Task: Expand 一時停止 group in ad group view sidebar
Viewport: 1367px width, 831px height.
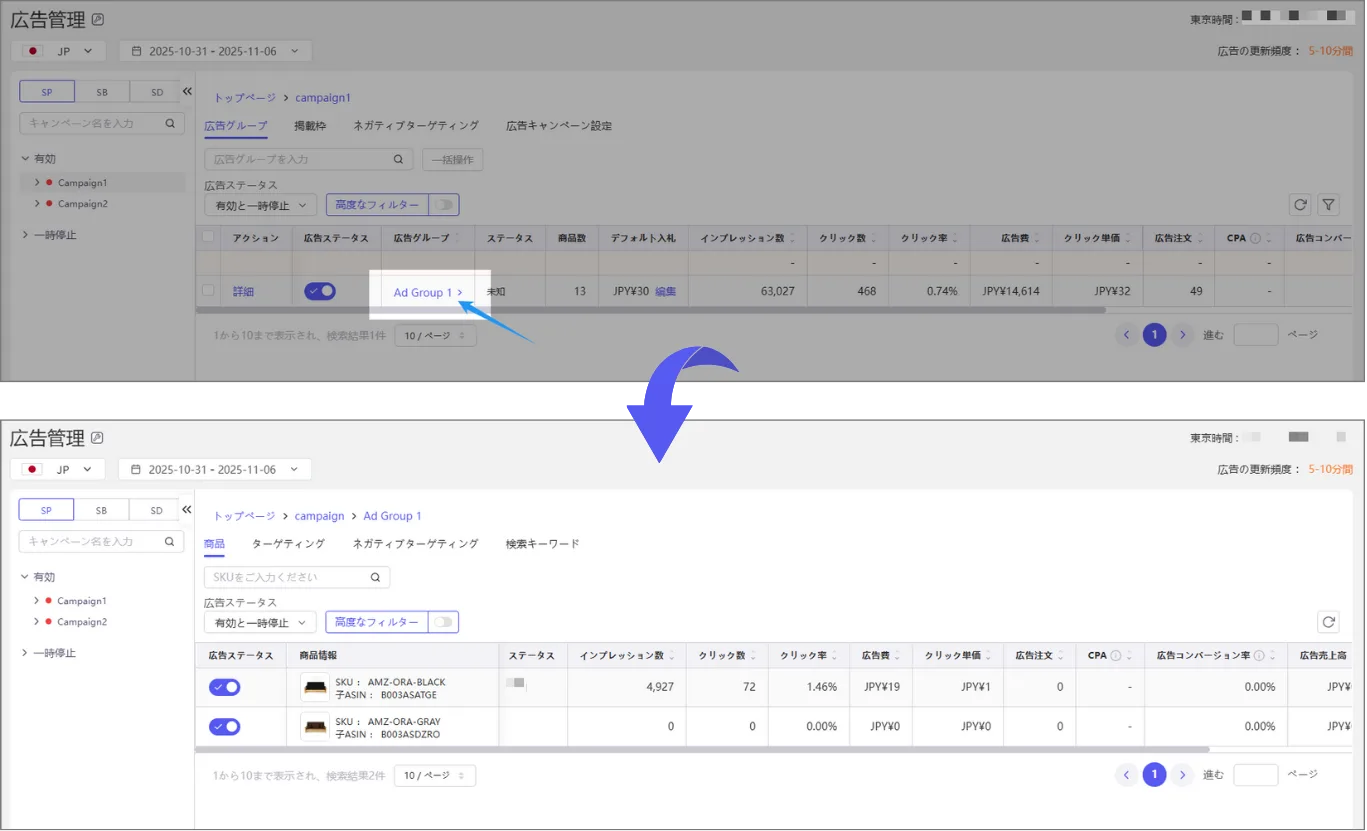Action: tap(26, 235)
